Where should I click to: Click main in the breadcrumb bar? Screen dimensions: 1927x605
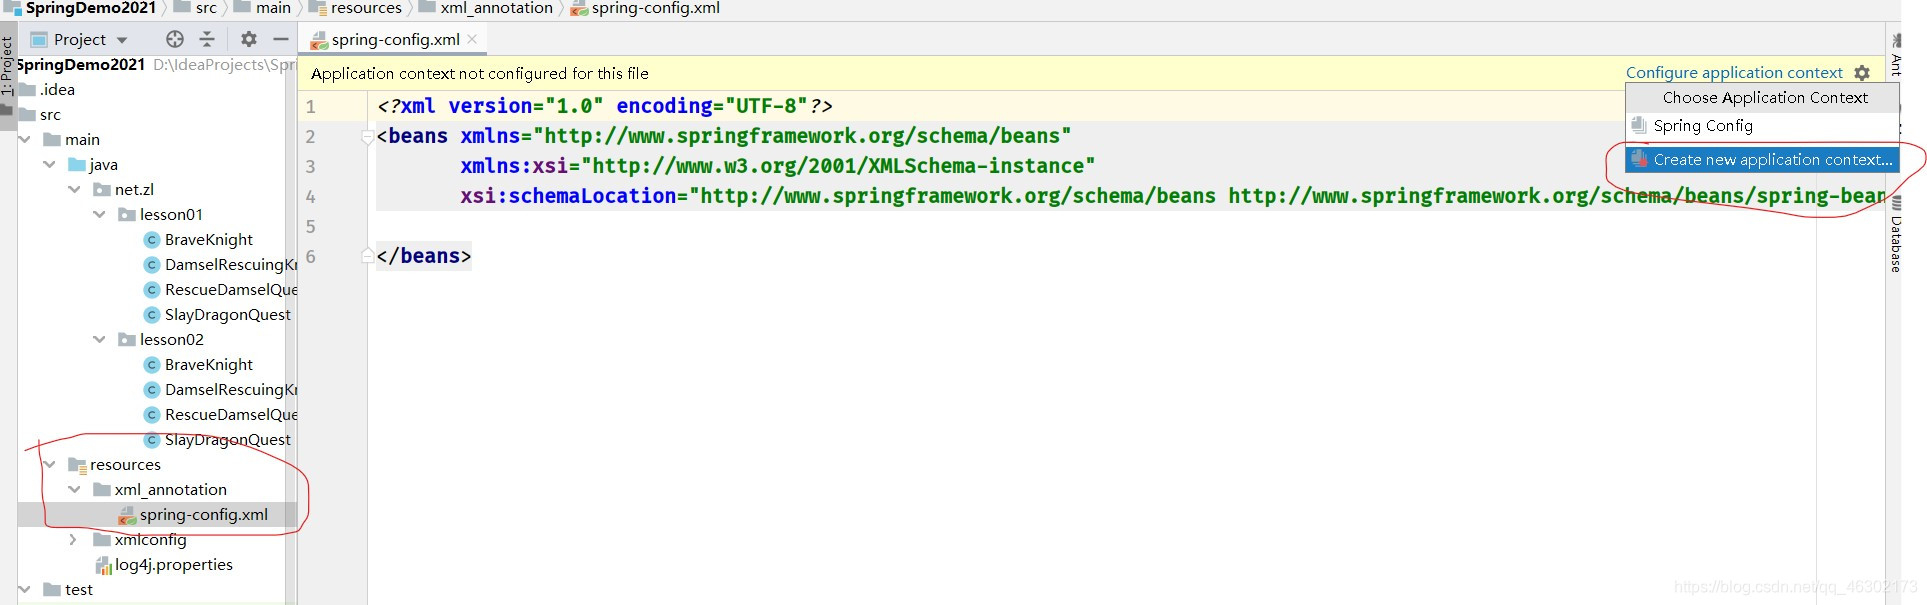pos(273,8)
